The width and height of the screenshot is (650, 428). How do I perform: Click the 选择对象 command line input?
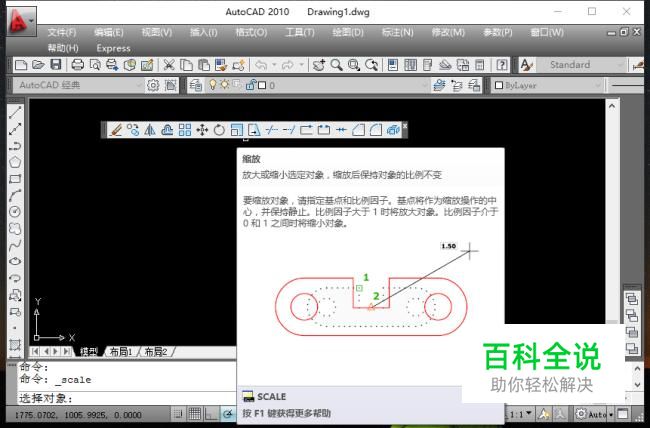126,399
